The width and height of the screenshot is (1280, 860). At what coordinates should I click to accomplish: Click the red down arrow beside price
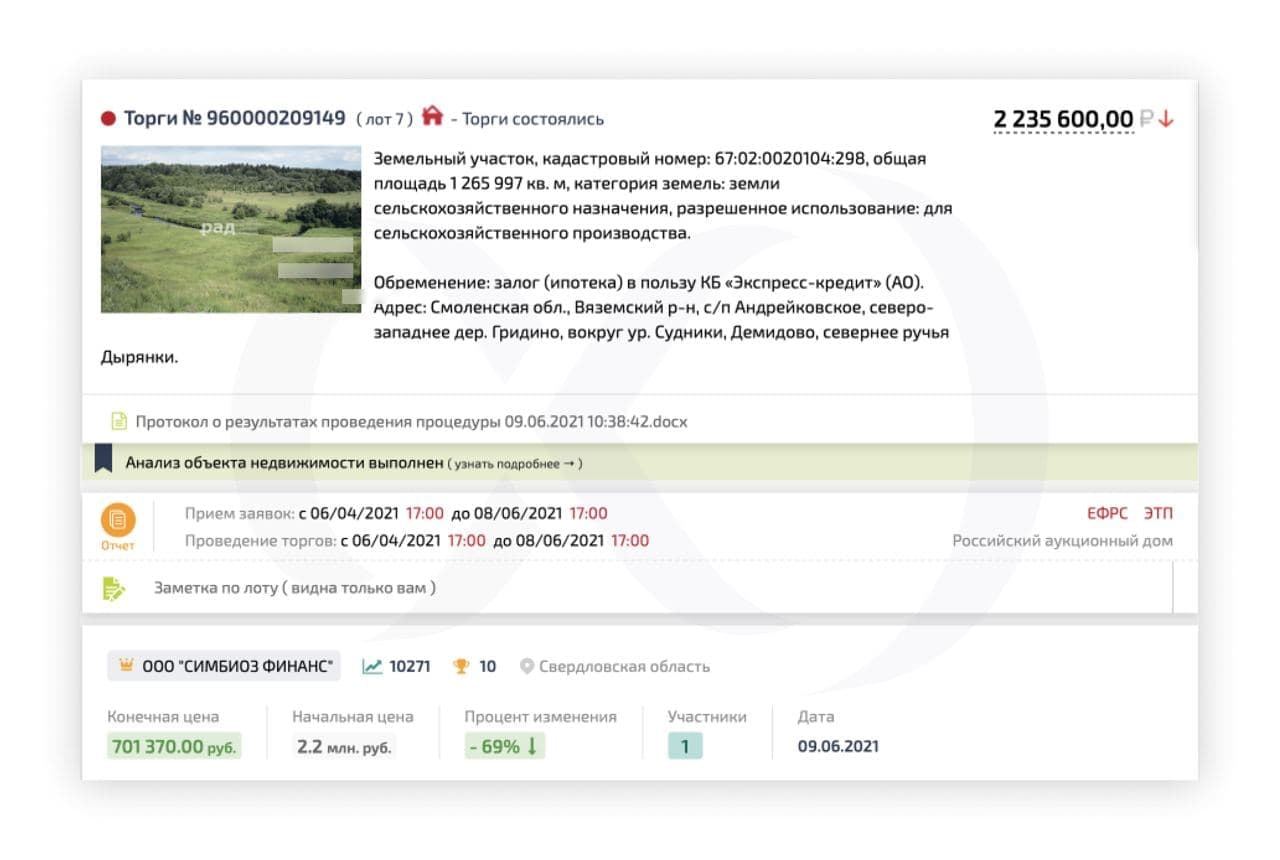1166,119
